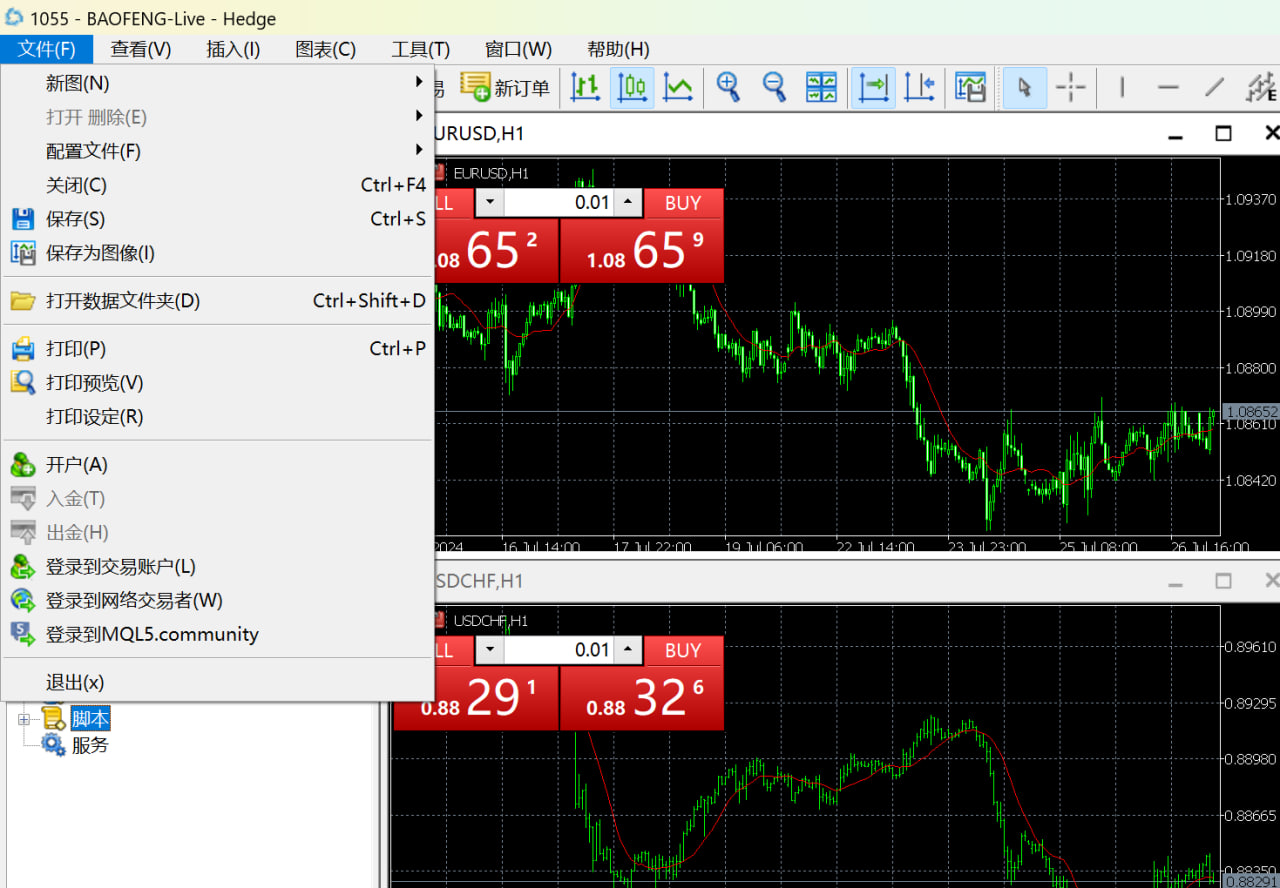This screenshot has height=888, width=1280.
Task: Select the trendline drawing tool
Action: point(1214,88)
